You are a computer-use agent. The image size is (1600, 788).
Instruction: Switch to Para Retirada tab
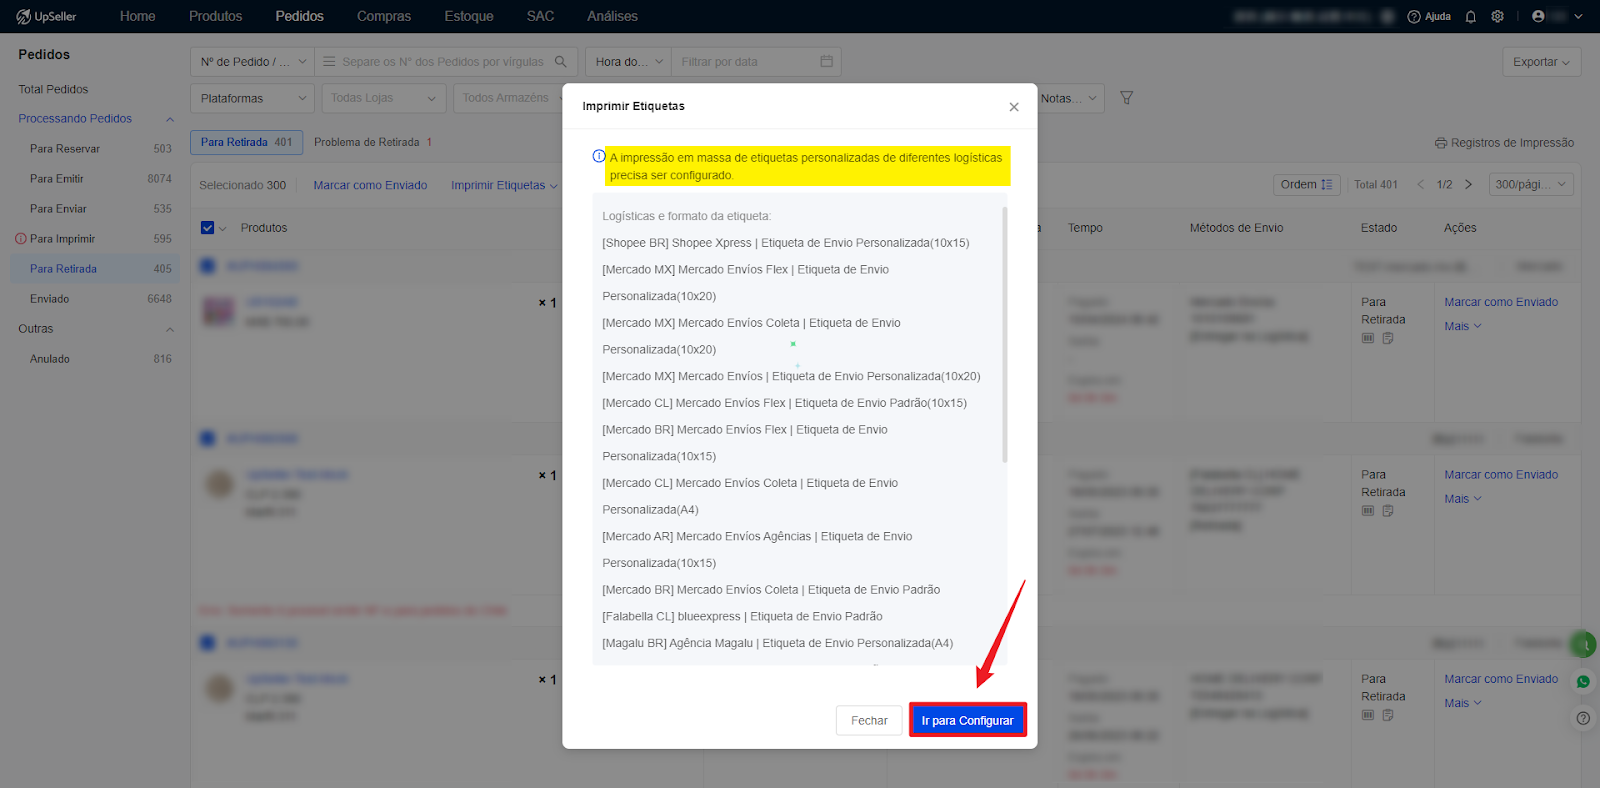[246, 142]
